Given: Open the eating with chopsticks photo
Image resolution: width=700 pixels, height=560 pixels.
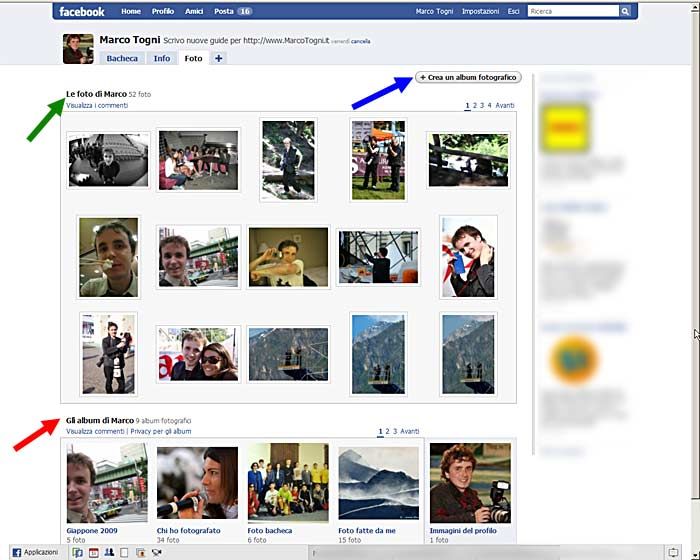Looking at the screenshot, I should (108, 257).
